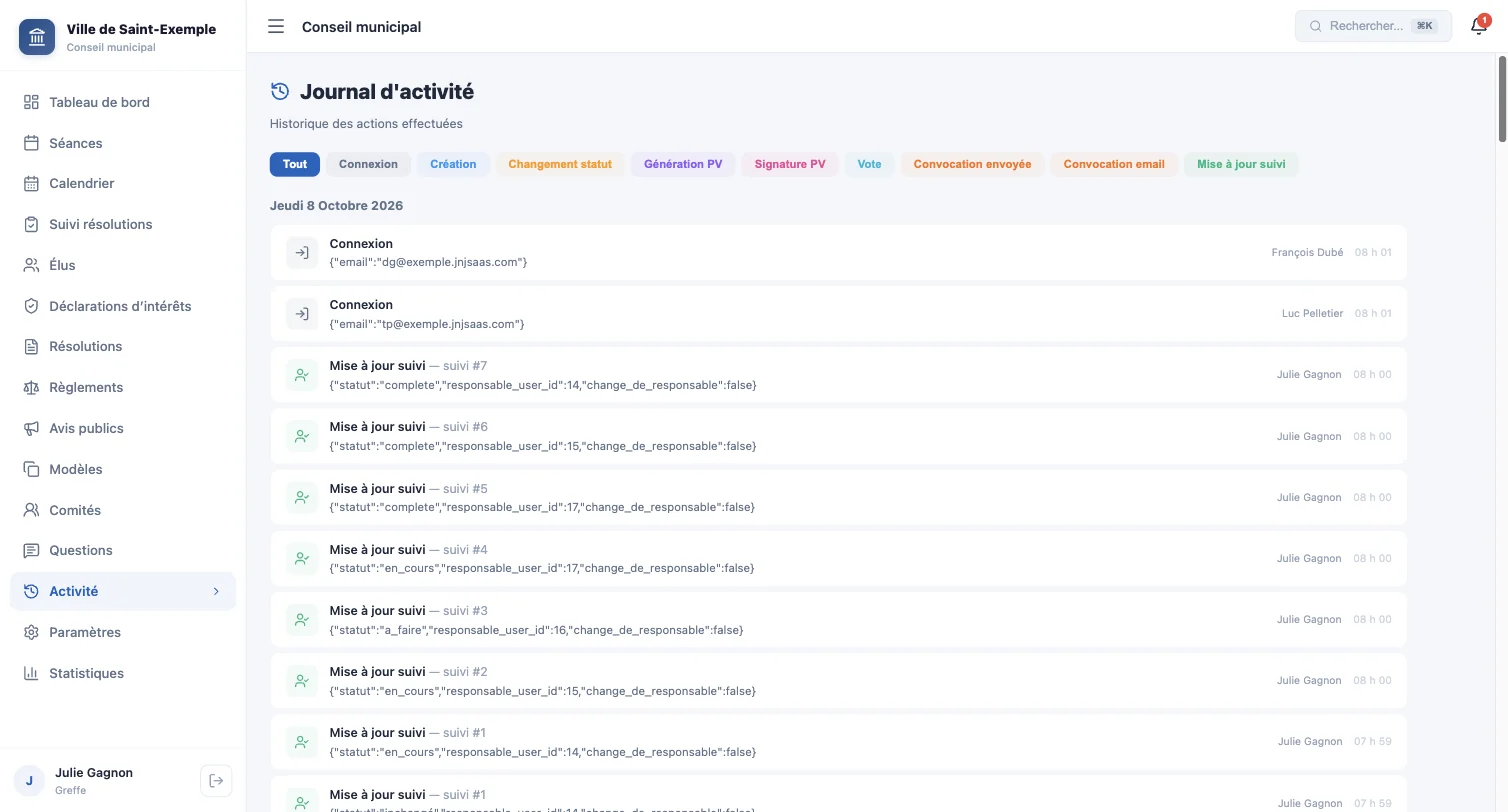Click the Journal d'activité history icon

(280, 92)
